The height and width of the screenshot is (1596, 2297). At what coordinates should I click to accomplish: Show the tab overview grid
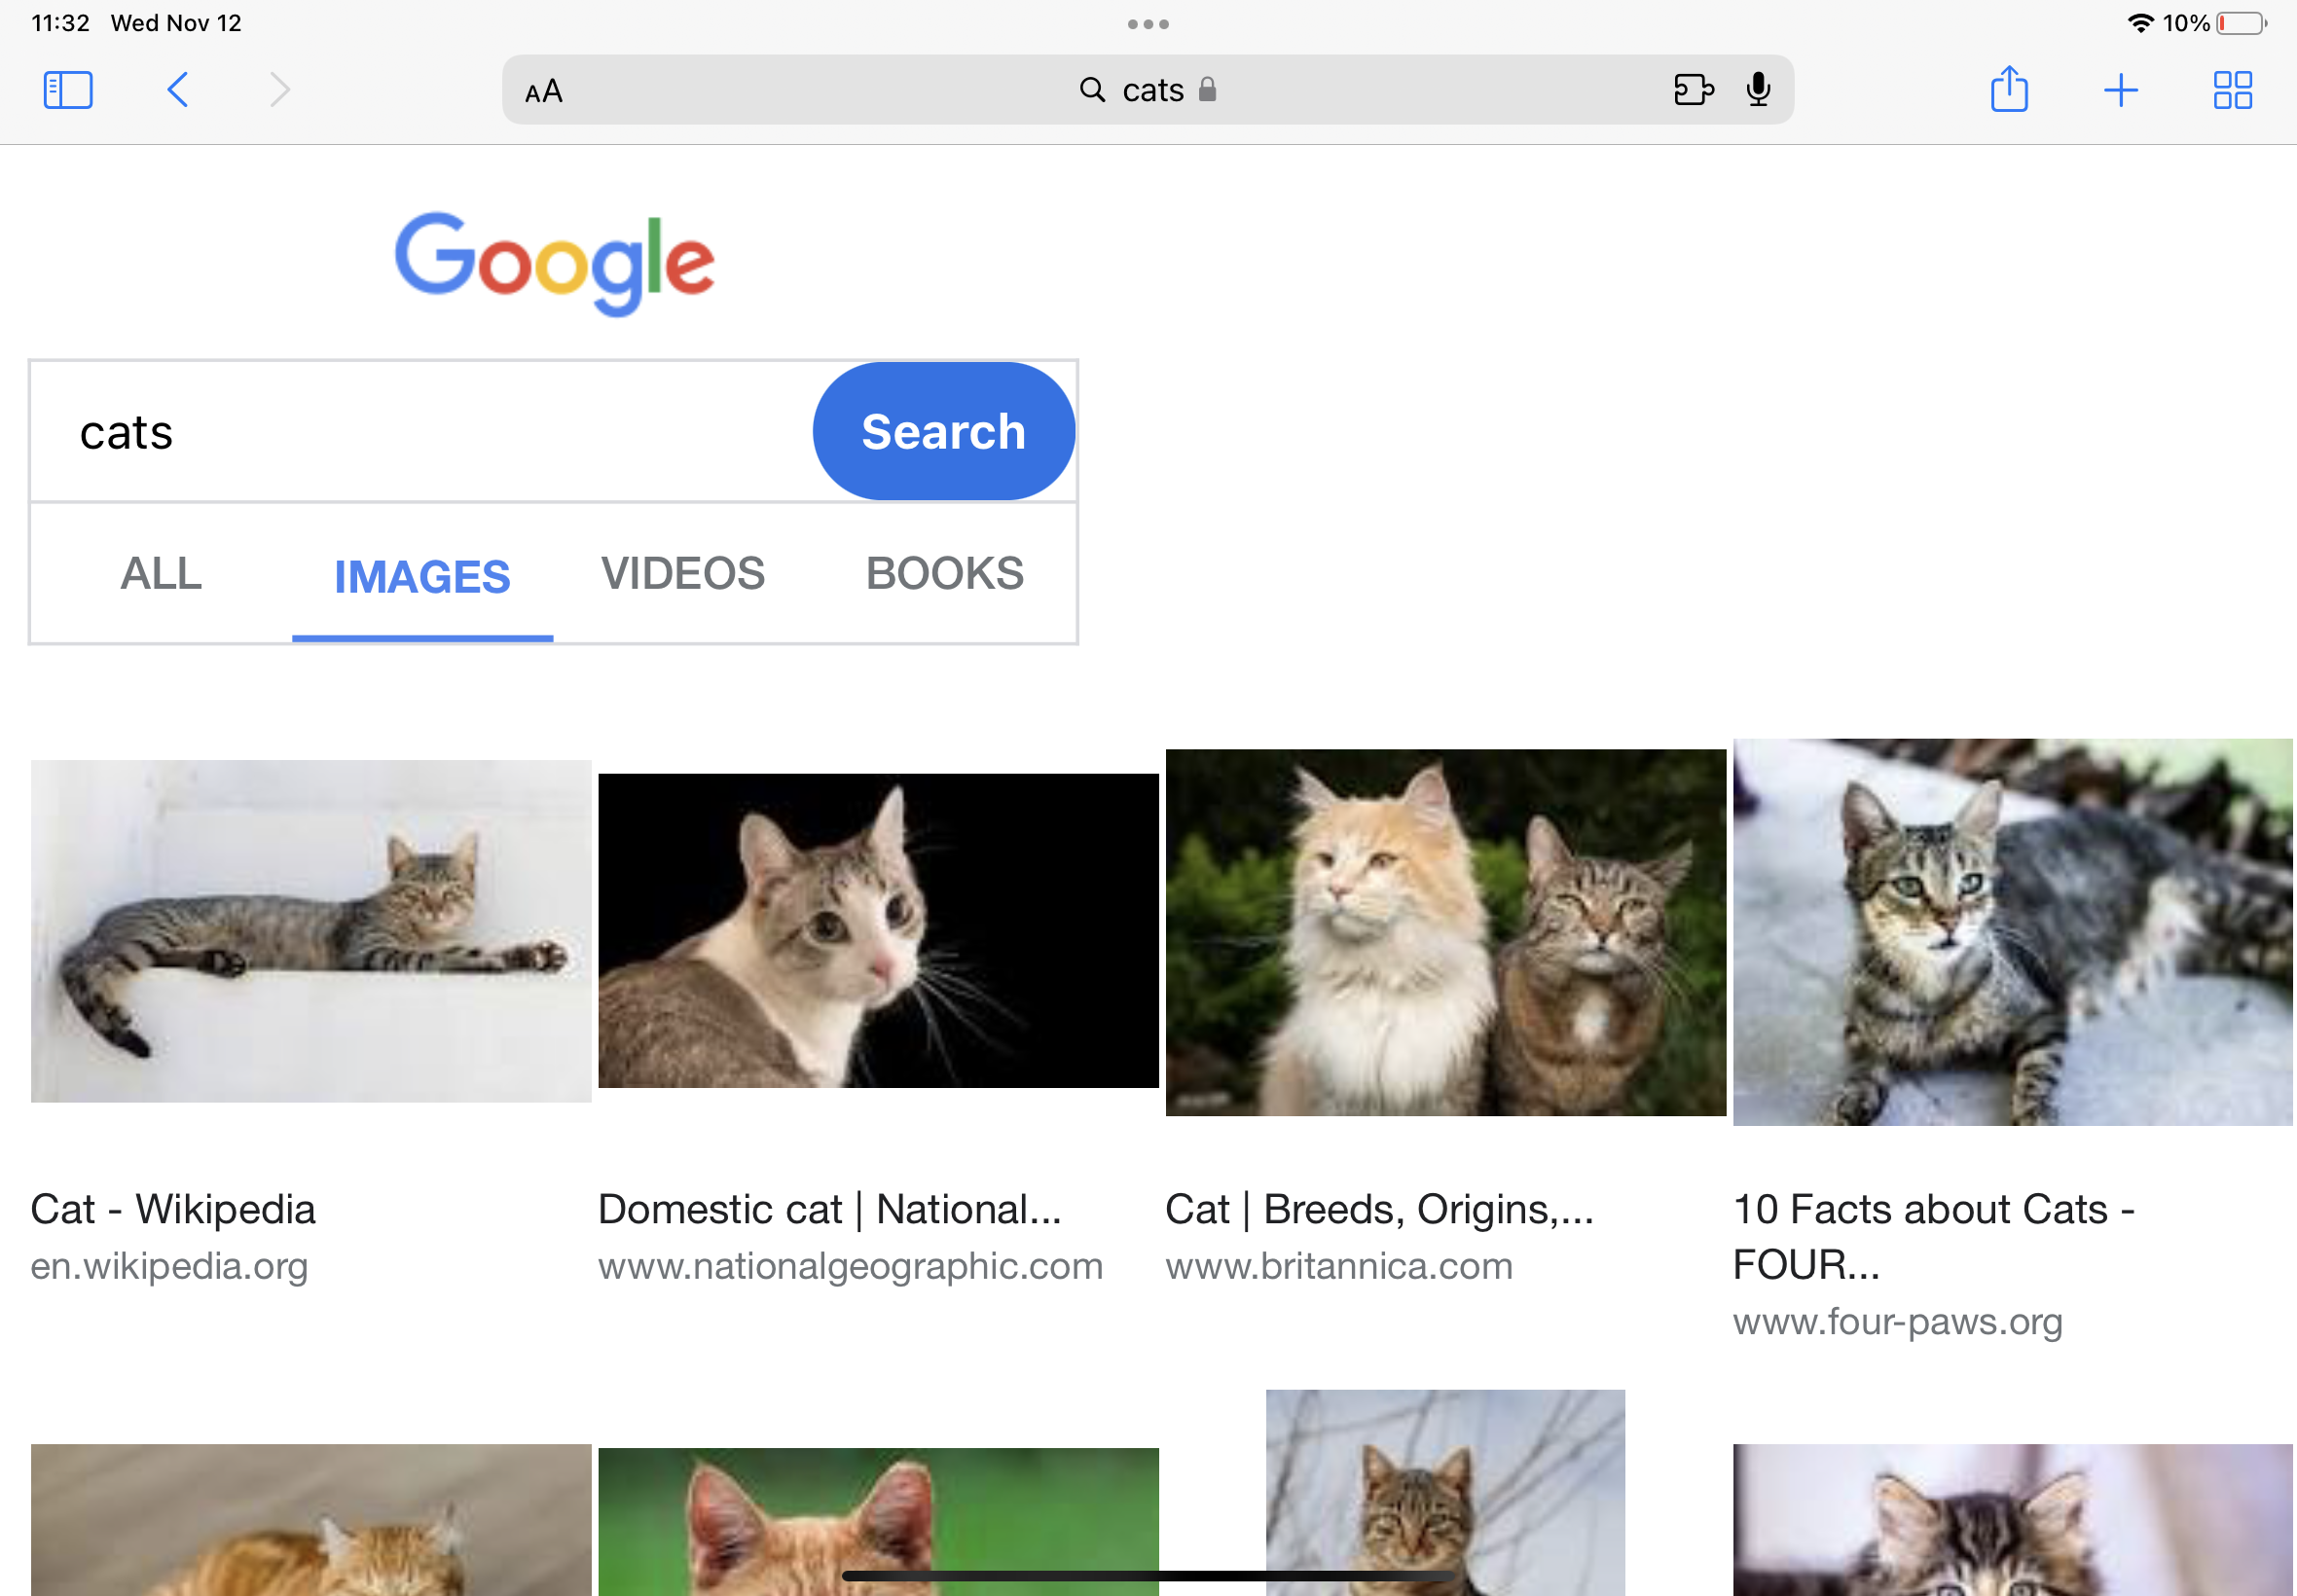[x=2232, y=90]
